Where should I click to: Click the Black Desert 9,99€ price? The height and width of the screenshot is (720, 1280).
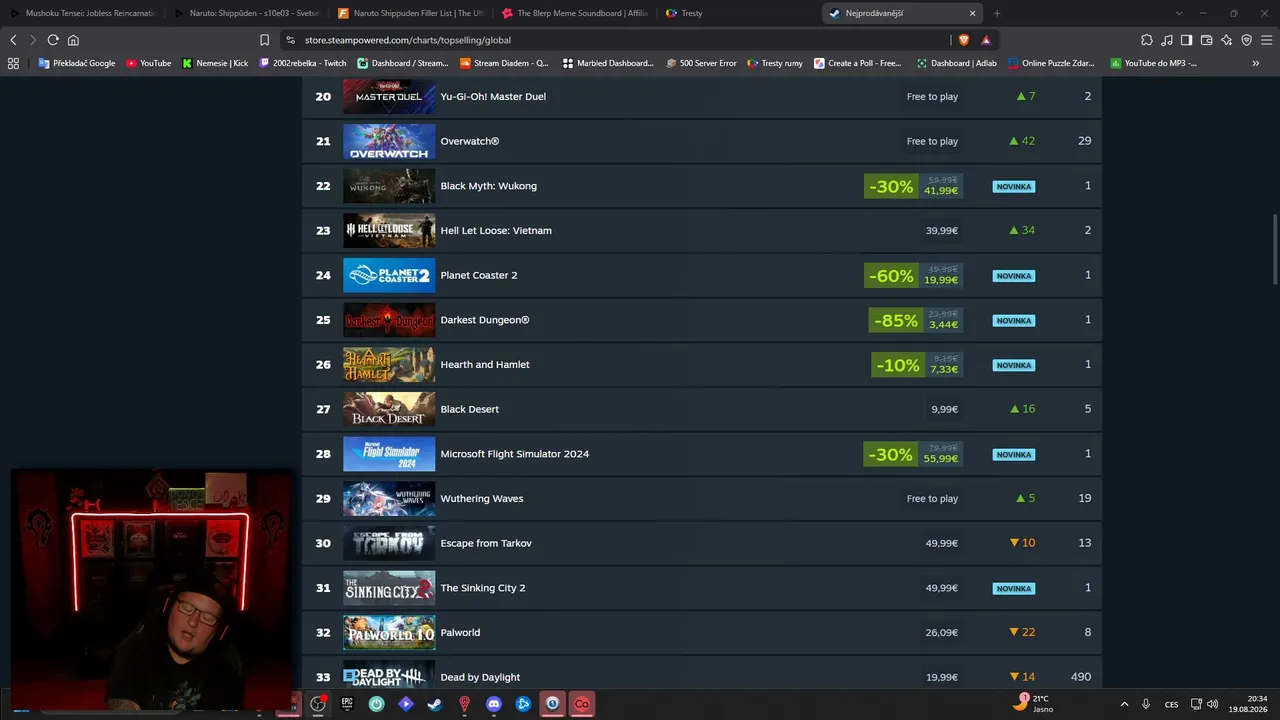[942, 409]
